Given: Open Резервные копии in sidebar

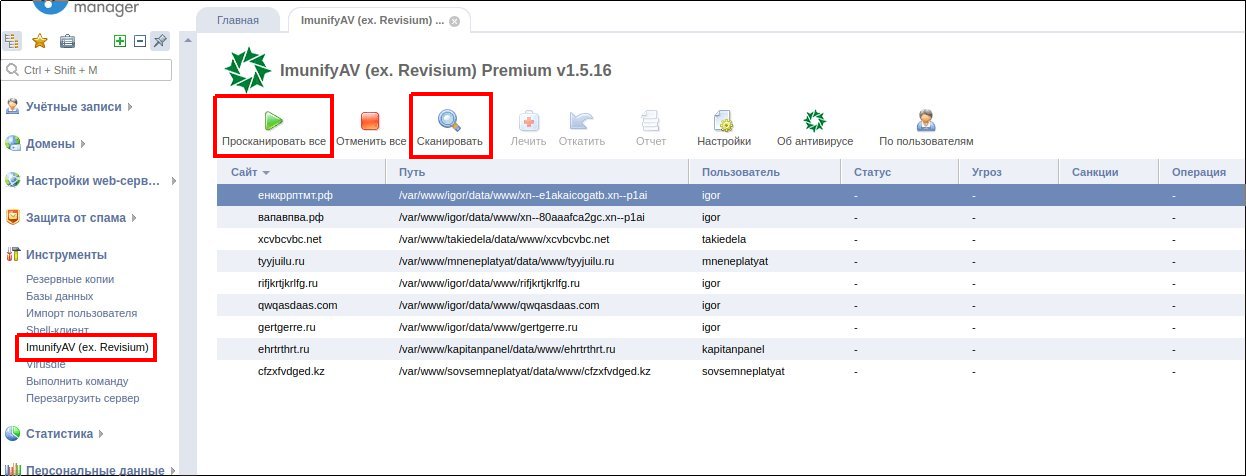Looking at the screenshot, I should click(x=70, y=280).
